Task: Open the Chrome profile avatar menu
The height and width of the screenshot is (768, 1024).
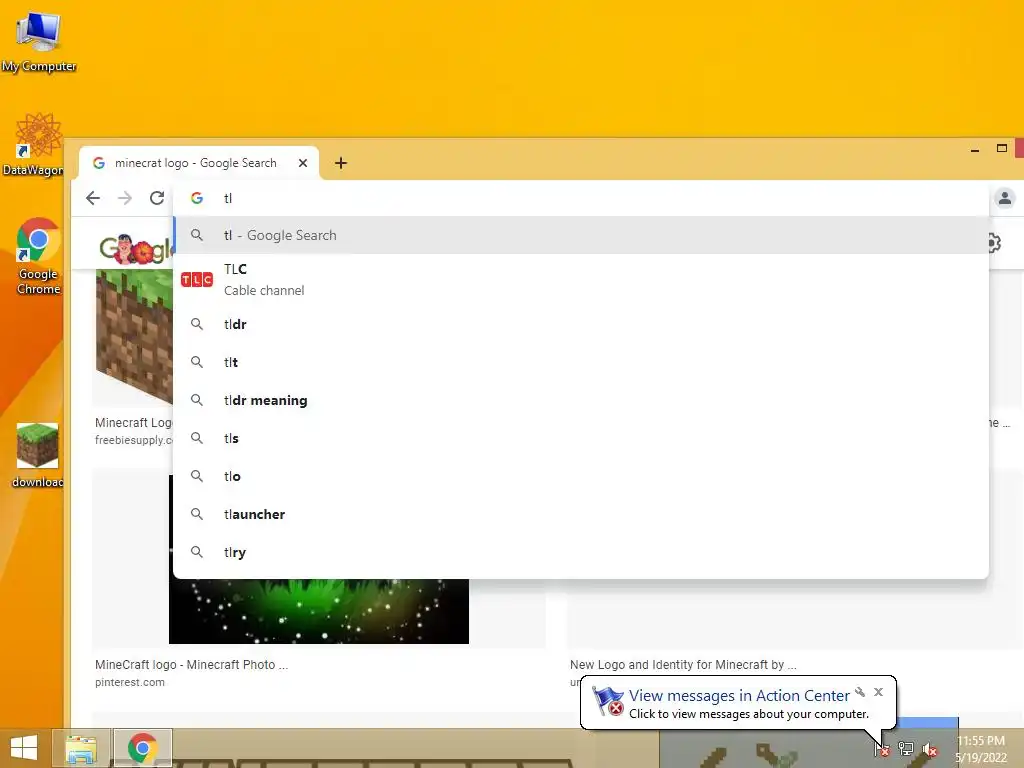Action: (x=1005, y=198)
